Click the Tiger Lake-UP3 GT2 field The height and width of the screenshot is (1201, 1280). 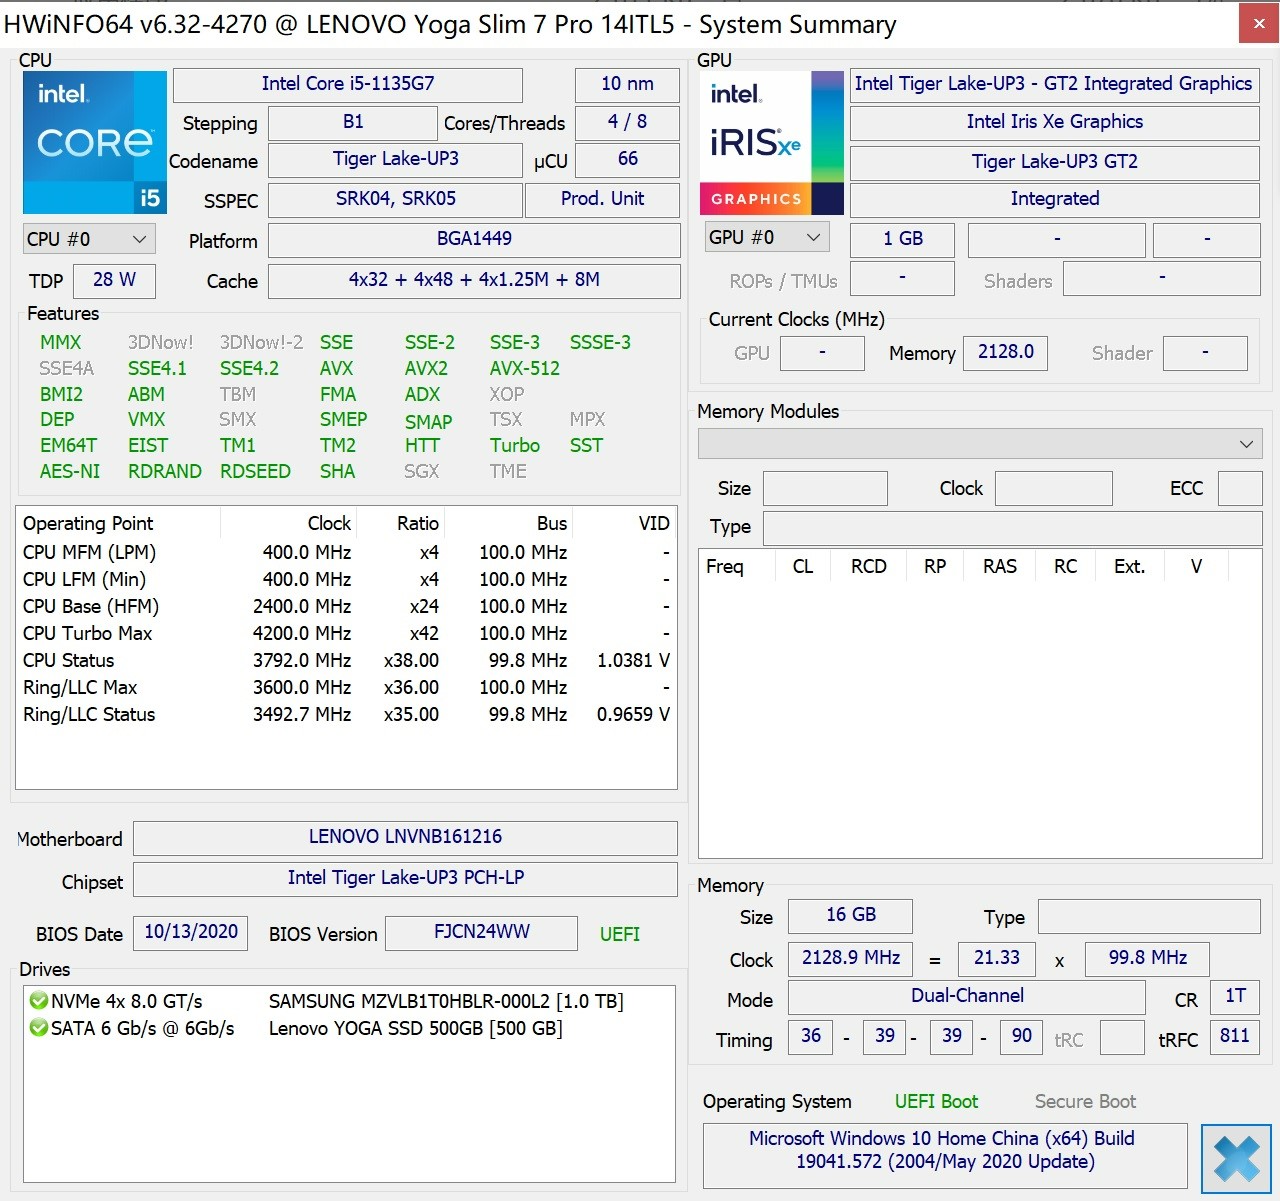[x=1054, y=162]
